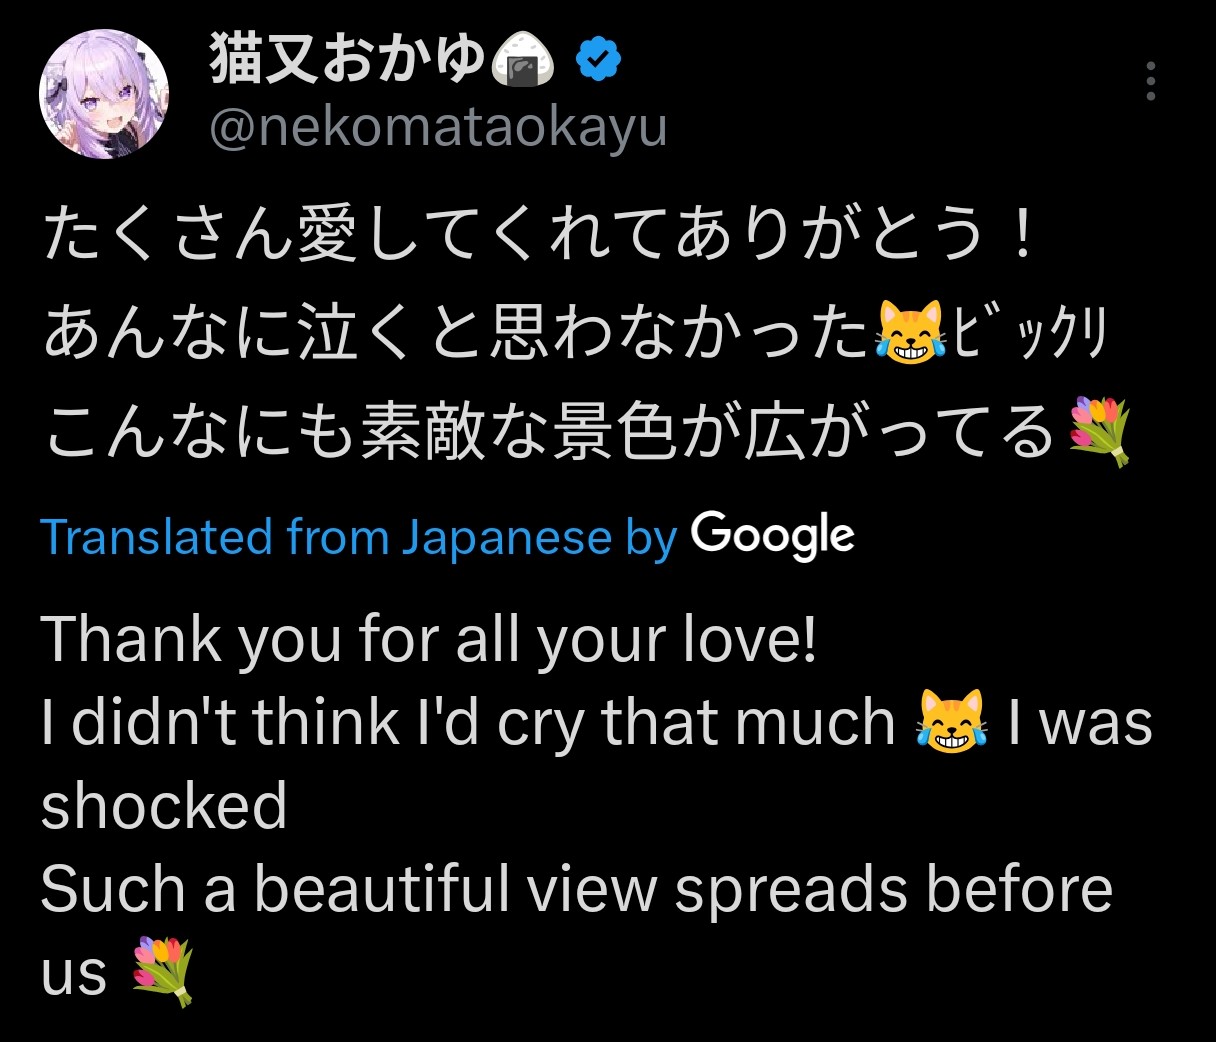Click the cat emoji in the English translation
The width and height of the screenshot is (1216, 1042).
pyautogui.click(x=951, y=723)
